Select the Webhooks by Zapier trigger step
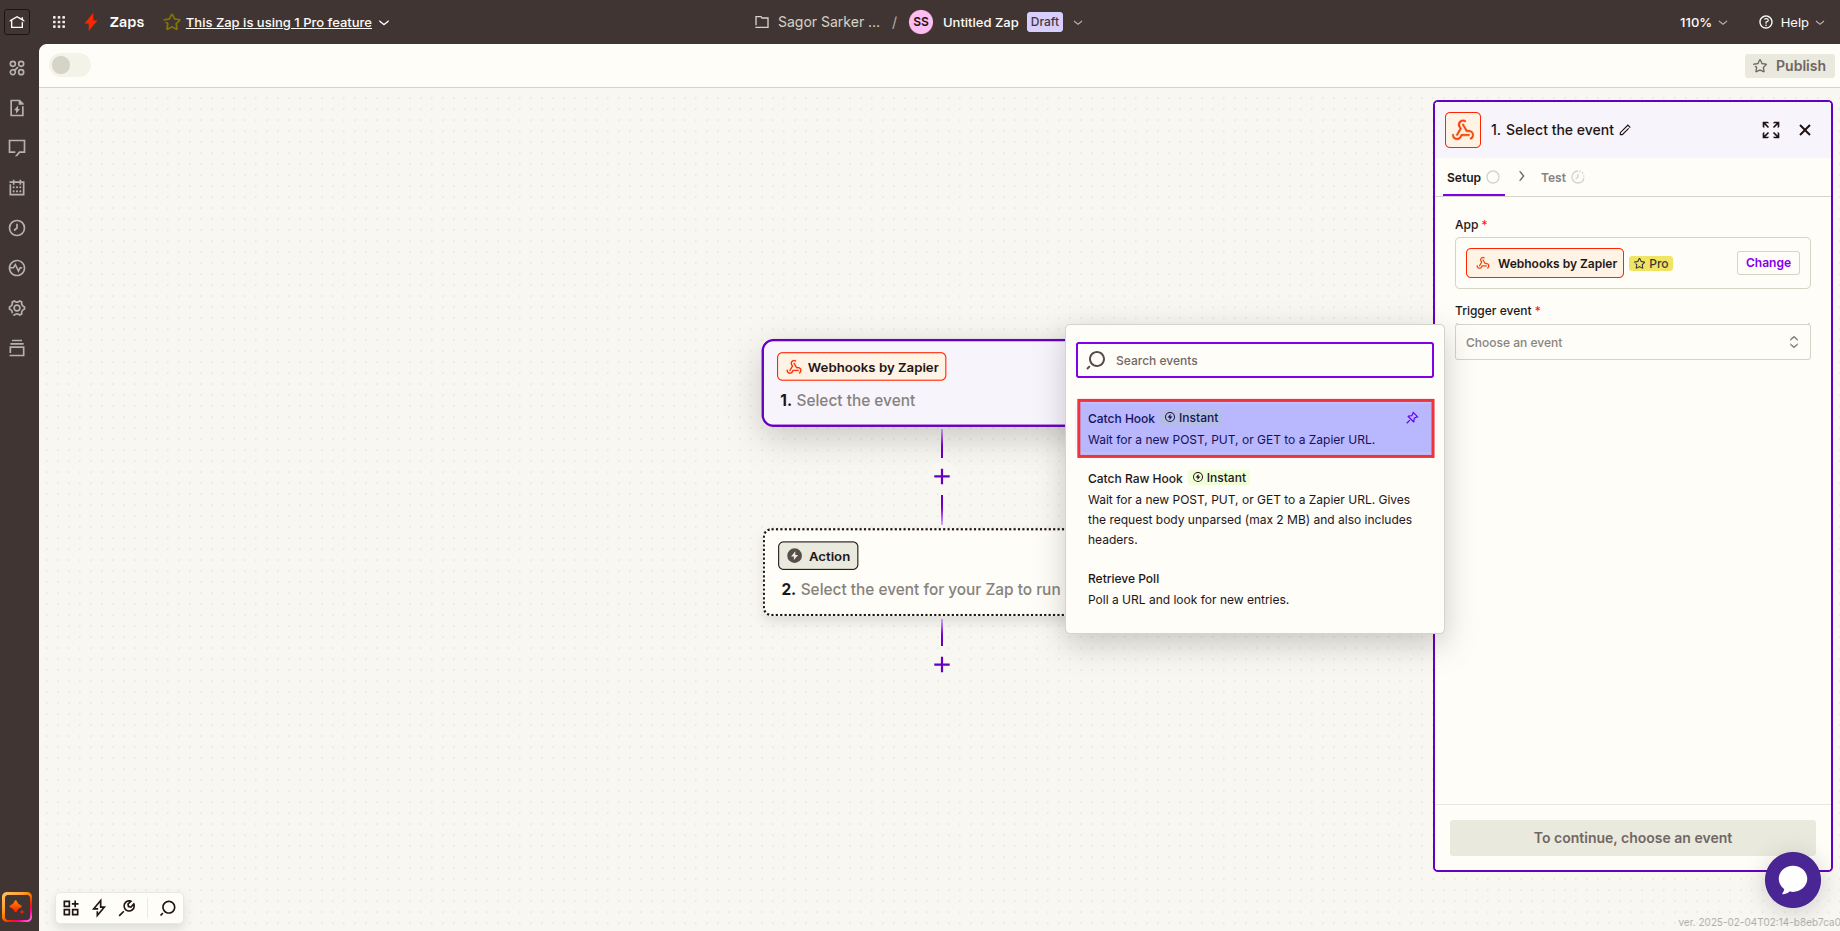This screenshot has width=1840, height=931. 915,383
